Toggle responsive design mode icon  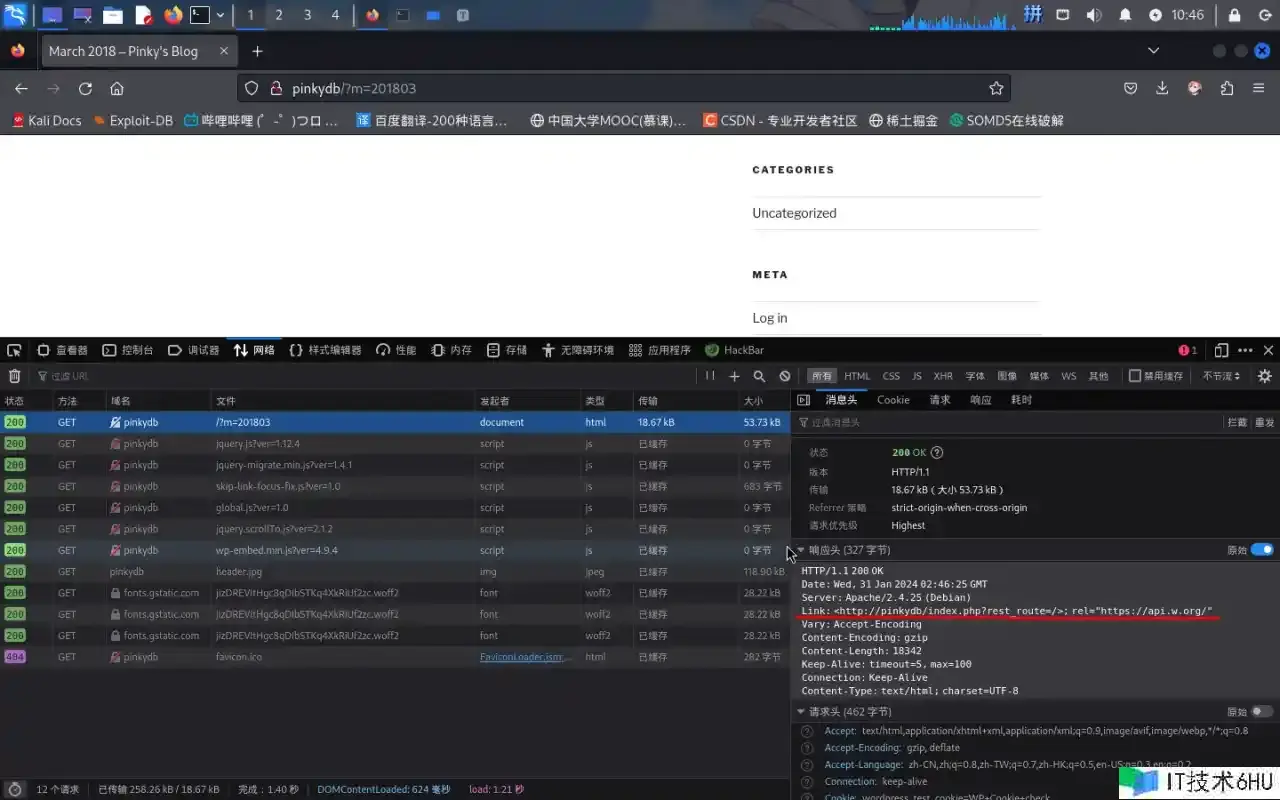point(1221,350)
